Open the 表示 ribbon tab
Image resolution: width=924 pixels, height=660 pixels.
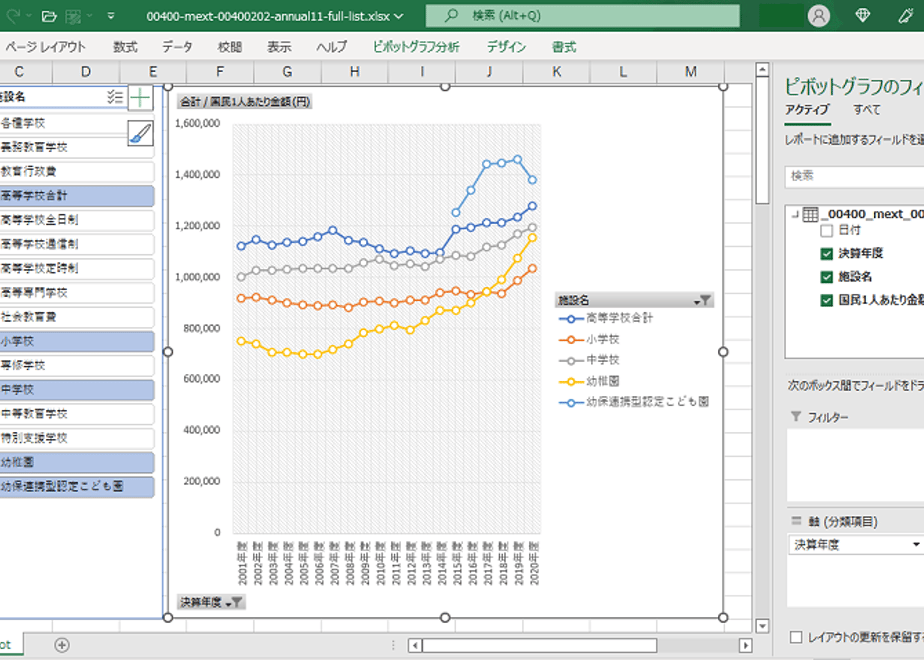pyautogui.click(x=279, y=47)
